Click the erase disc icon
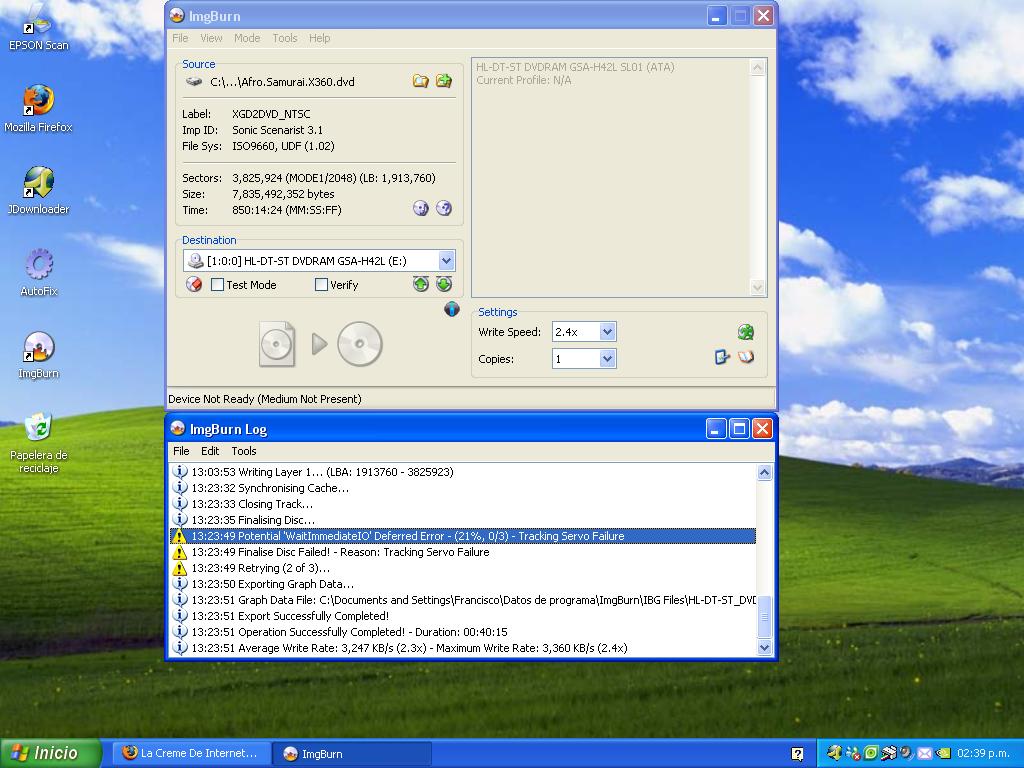The height and width of the screenshot is (768, 1024). coord(194,285)
